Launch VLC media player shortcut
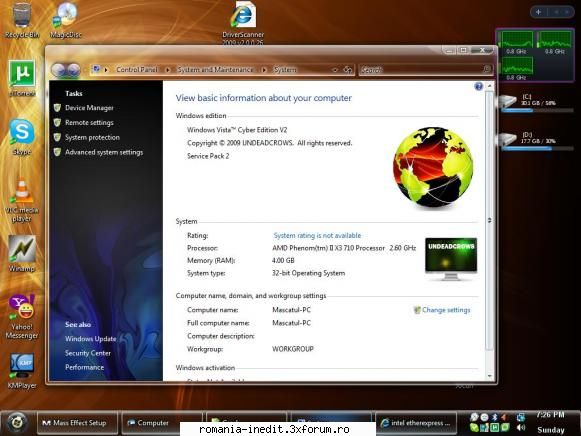The image size is (581, 436). [x=21, y=200]
